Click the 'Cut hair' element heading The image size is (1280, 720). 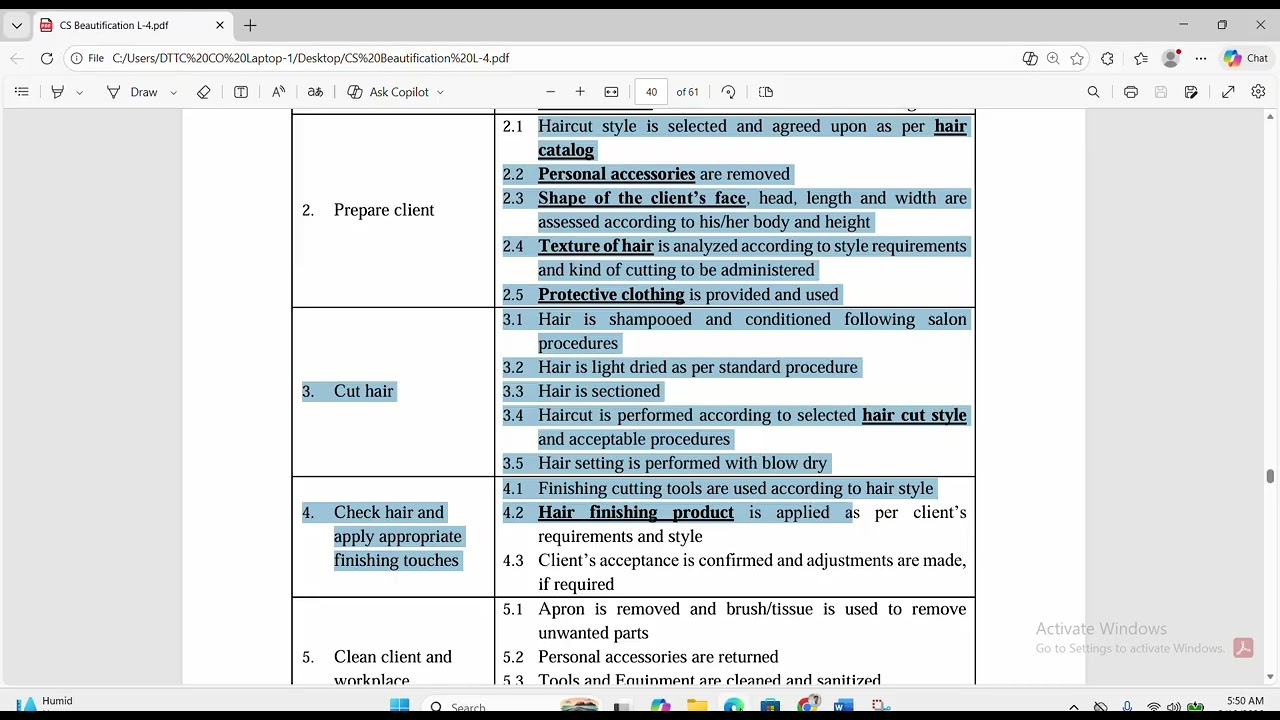click(363, 391)
